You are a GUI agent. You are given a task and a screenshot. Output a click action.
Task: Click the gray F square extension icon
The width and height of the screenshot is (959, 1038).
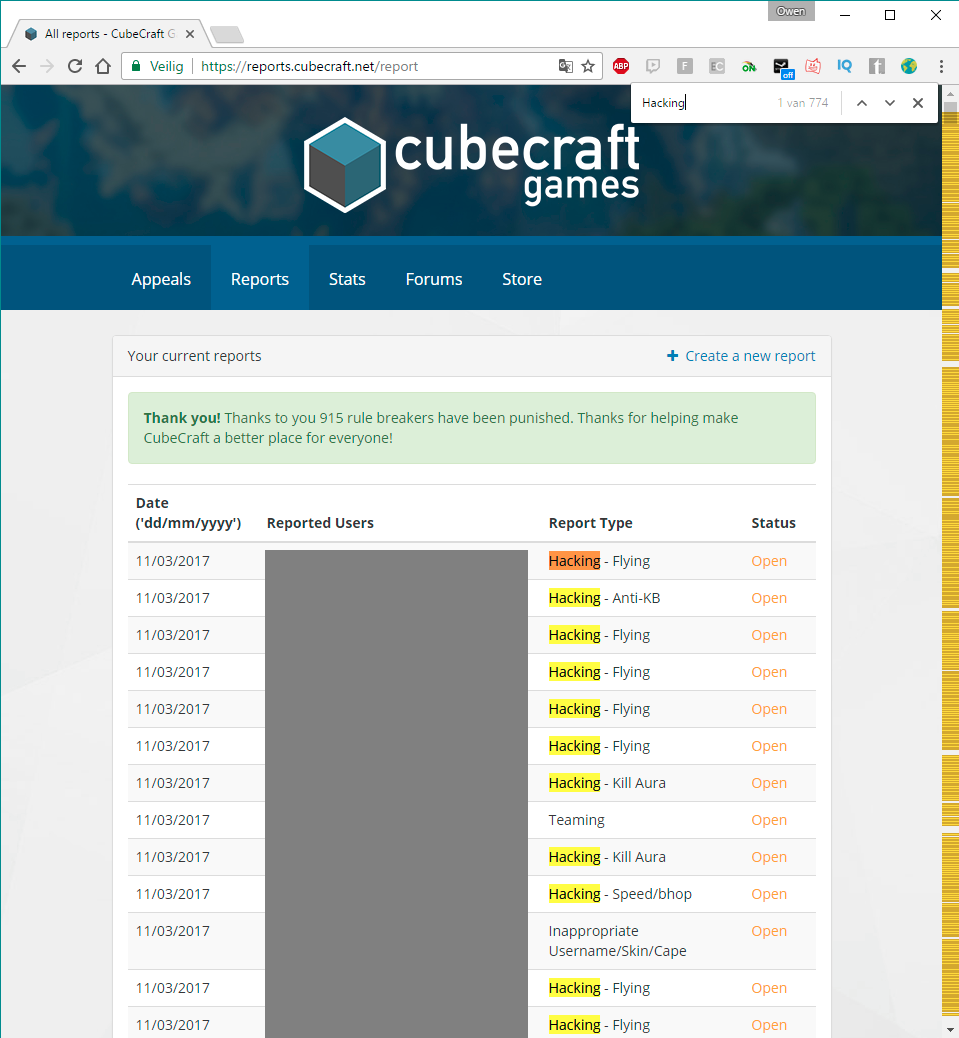point(685,66)
